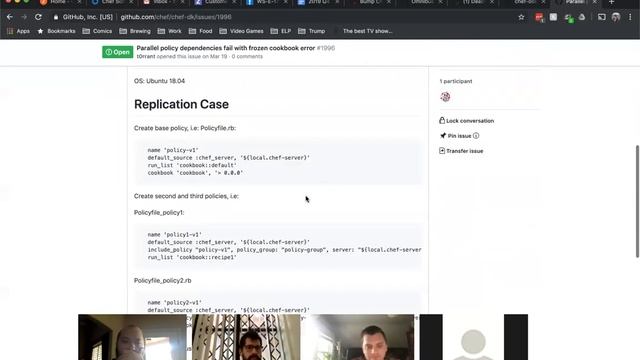Click the browser forward arrow
The image size is (640, 360).
pos(24,17)
